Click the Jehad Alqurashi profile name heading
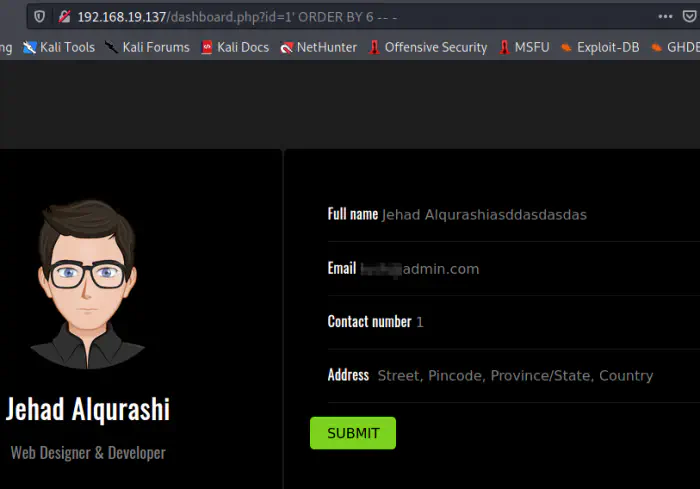 point(88,409)
